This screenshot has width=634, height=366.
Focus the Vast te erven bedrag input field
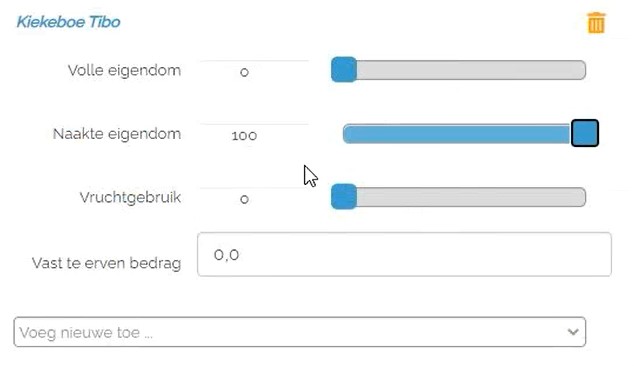coord(404,254)
